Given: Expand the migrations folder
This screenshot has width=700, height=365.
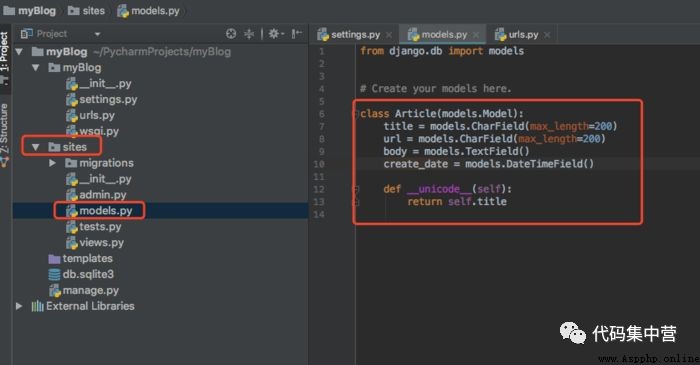Looking at the screenshot, I should click(x=52, y=163).
